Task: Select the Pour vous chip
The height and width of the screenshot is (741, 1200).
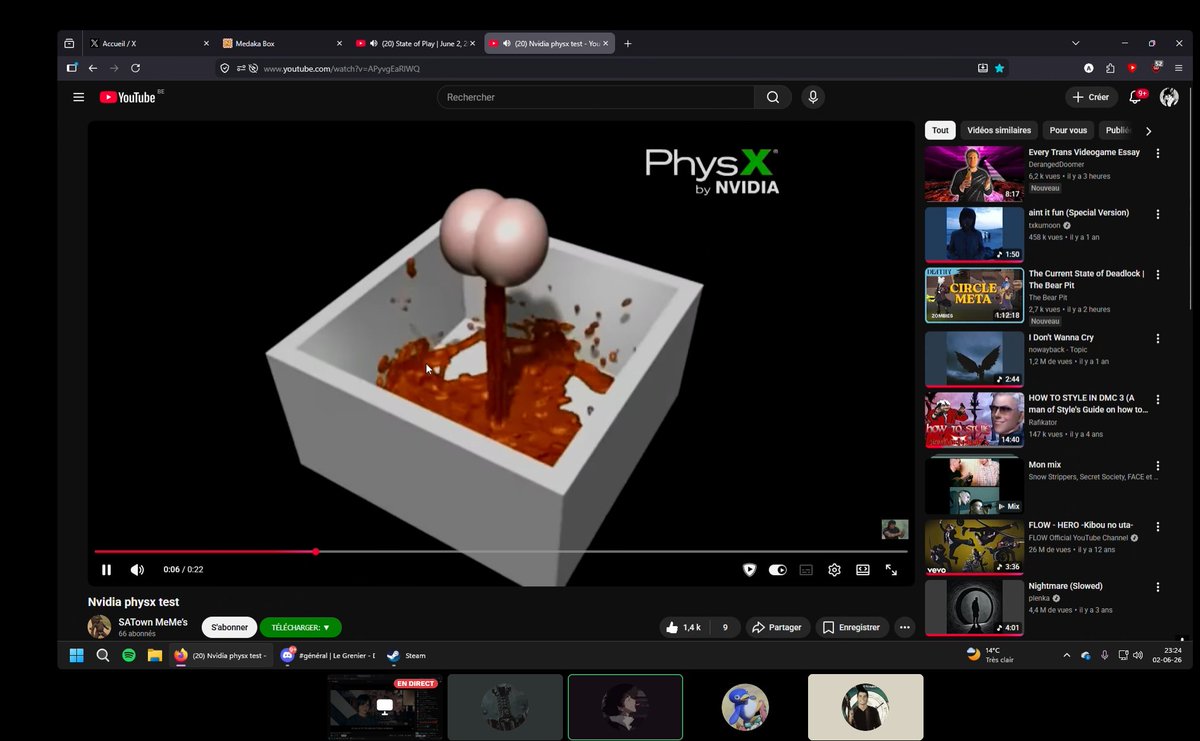Action: tap(1068, 130)
